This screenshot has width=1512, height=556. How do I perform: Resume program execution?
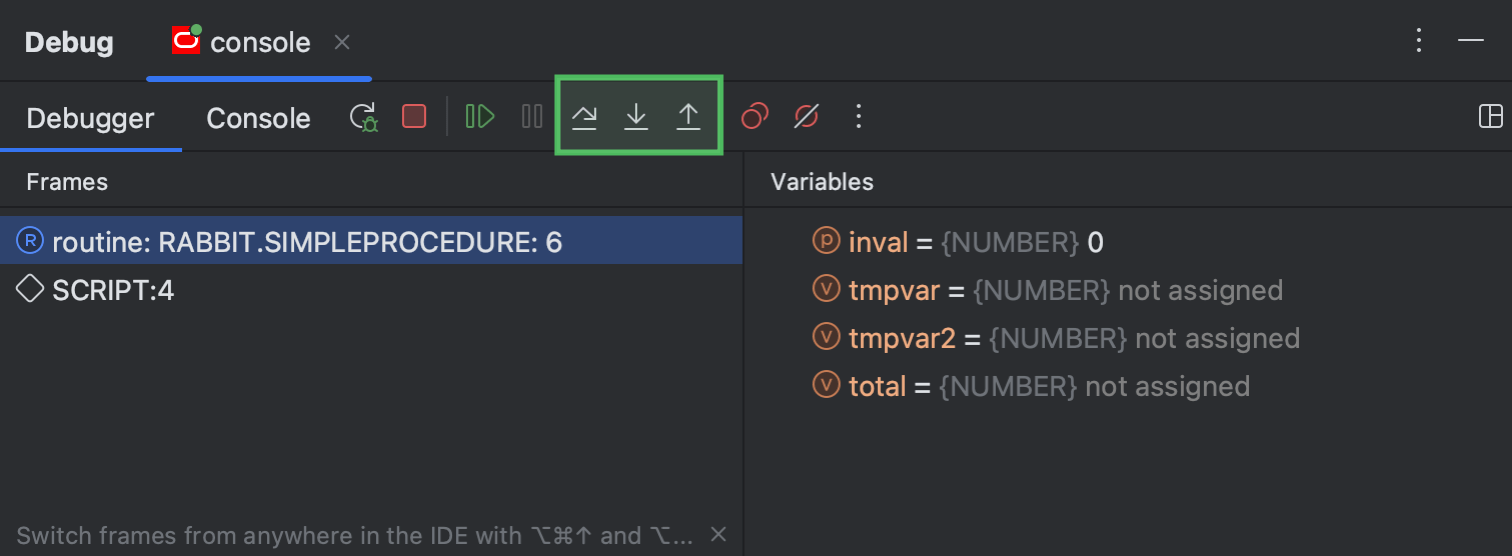coord(480,117)
